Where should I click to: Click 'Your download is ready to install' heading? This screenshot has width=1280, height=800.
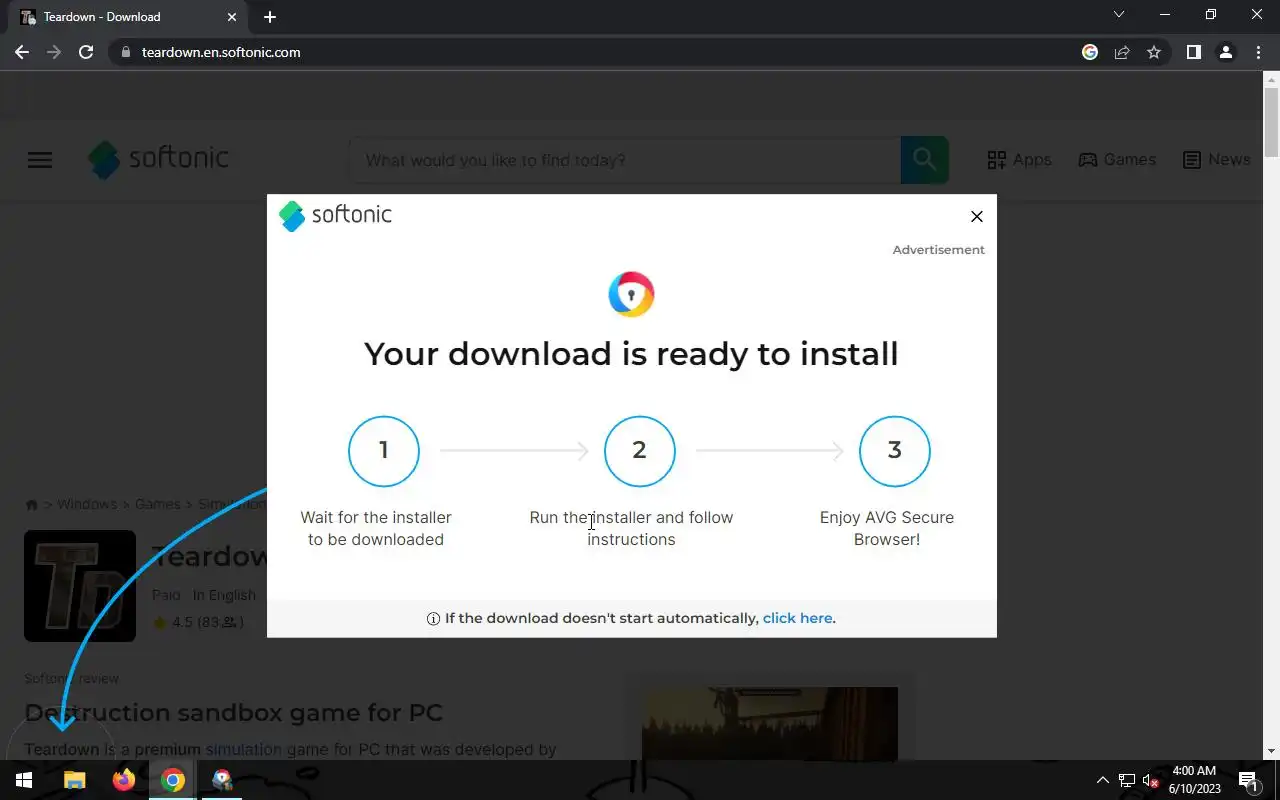(x=631, y=353)
